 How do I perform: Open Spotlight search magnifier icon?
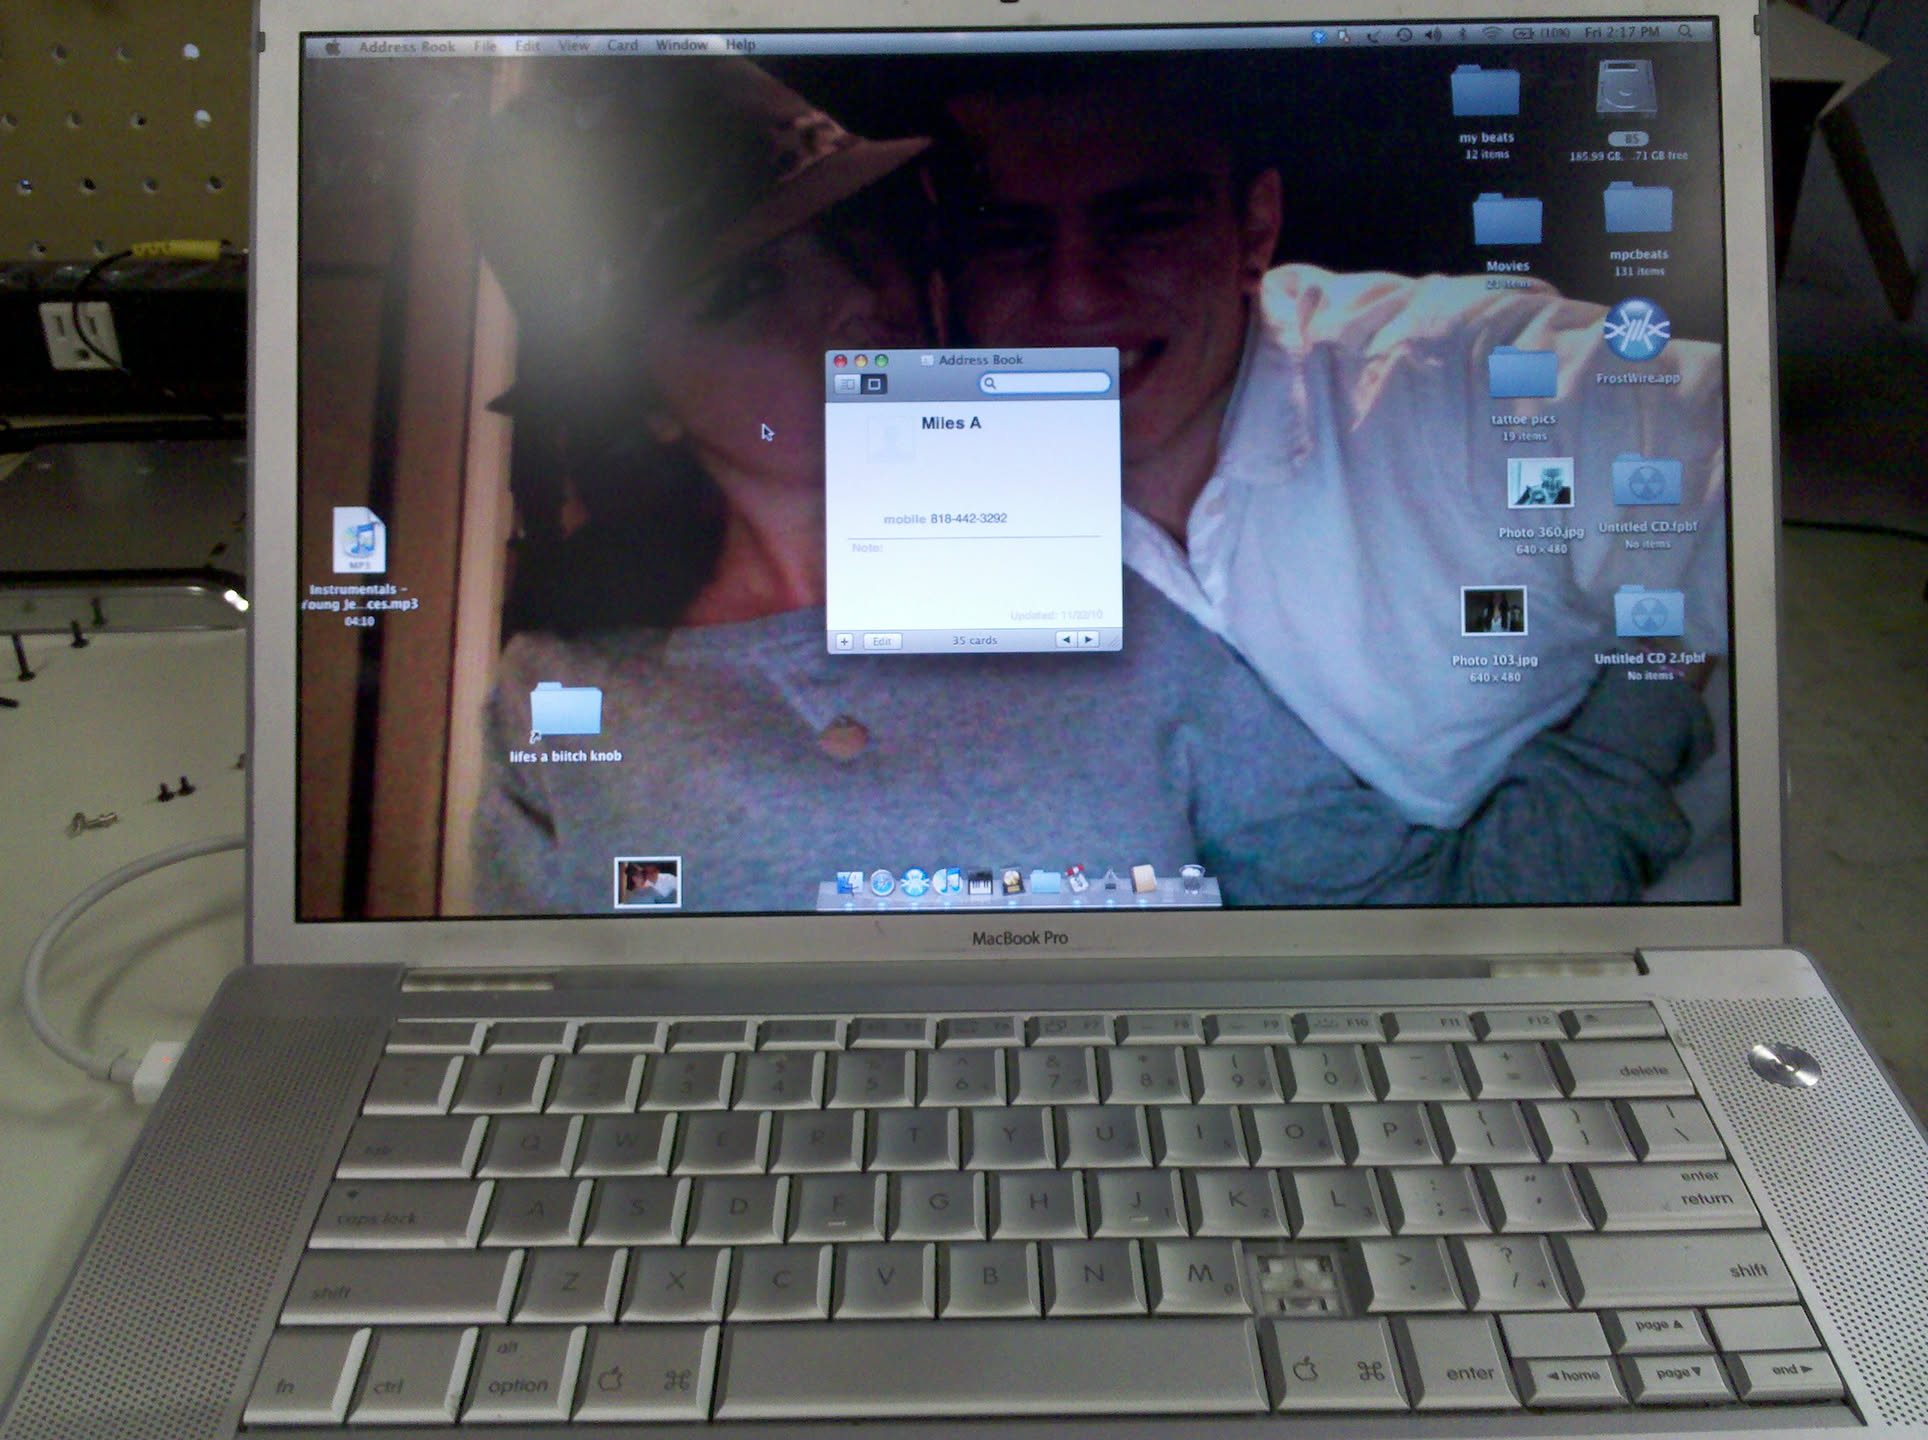tap(1685, 32)
